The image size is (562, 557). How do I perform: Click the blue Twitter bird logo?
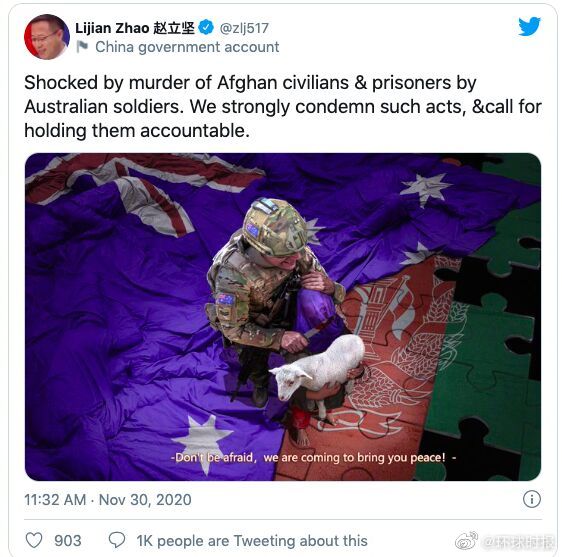[x=529, y=26]
